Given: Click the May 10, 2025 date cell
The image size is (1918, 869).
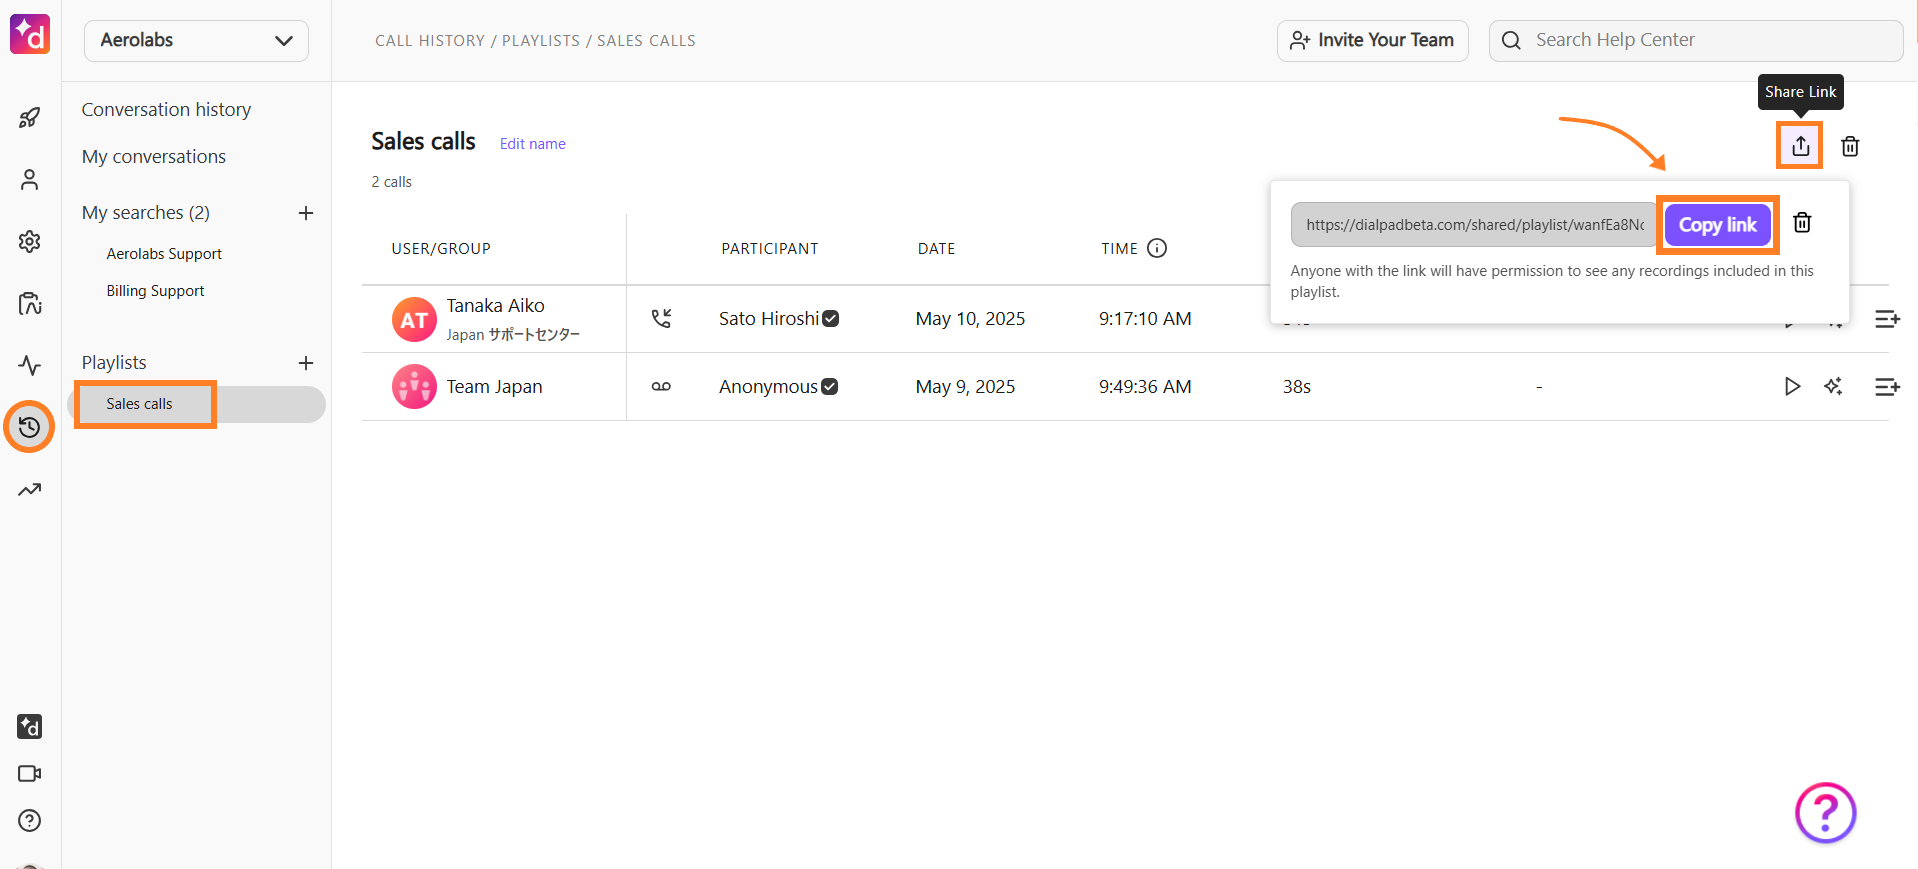Looking at the screenshot, I should [970, 319].
